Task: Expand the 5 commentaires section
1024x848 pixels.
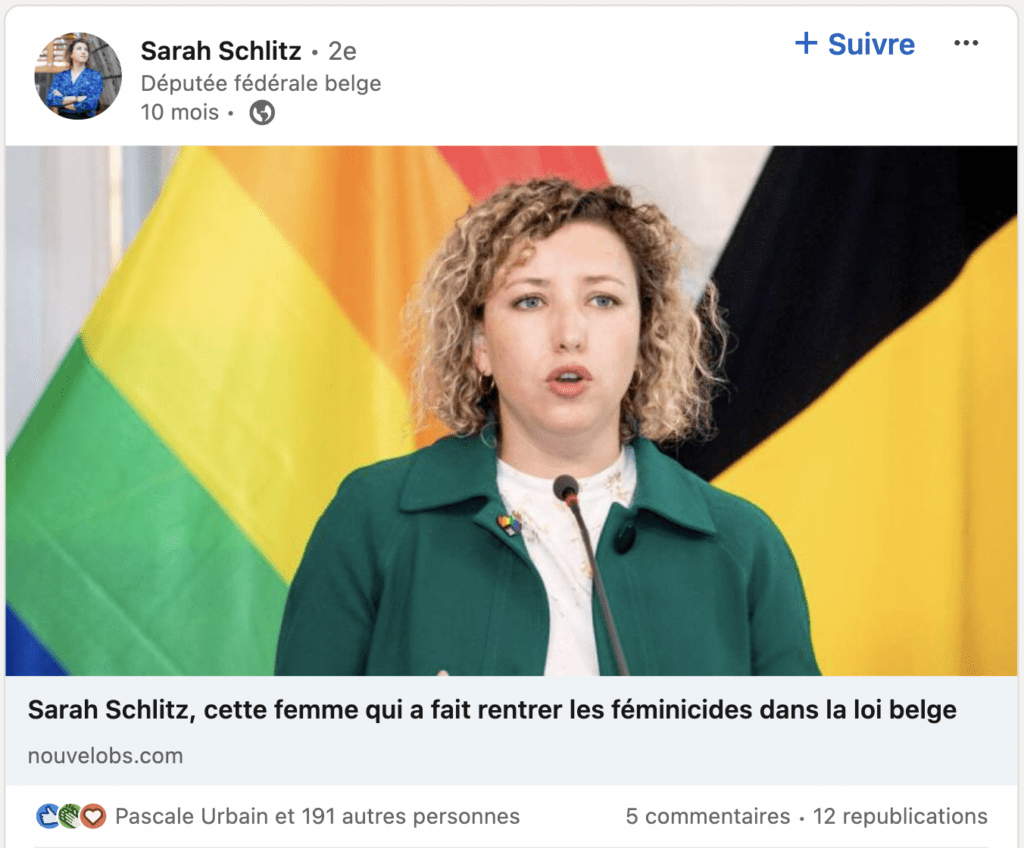Action: [x=708, y=816]
